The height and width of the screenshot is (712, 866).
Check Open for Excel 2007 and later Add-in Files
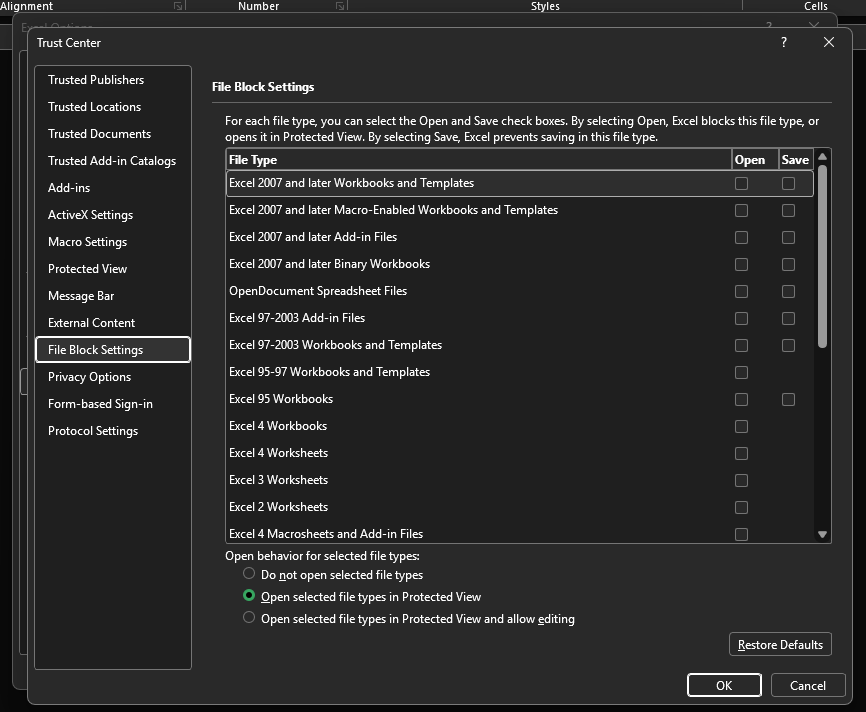[741, 238]
